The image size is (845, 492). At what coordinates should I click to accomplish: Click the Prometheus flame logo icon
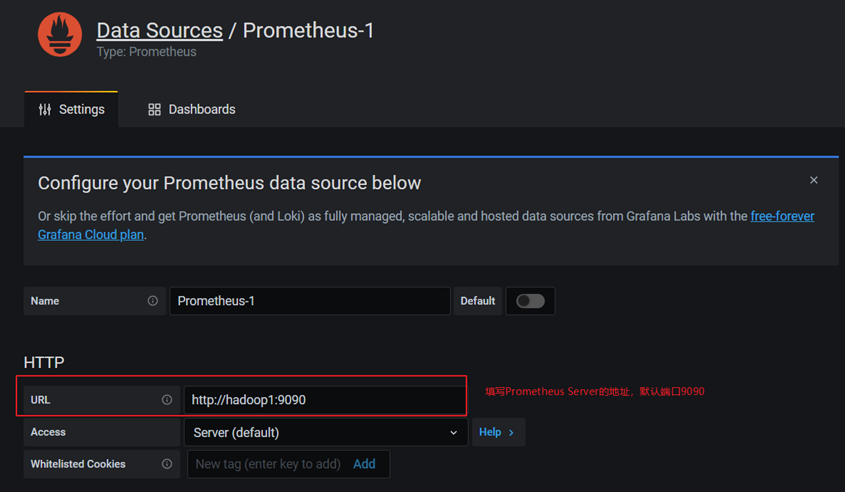(x=60, y=34)
